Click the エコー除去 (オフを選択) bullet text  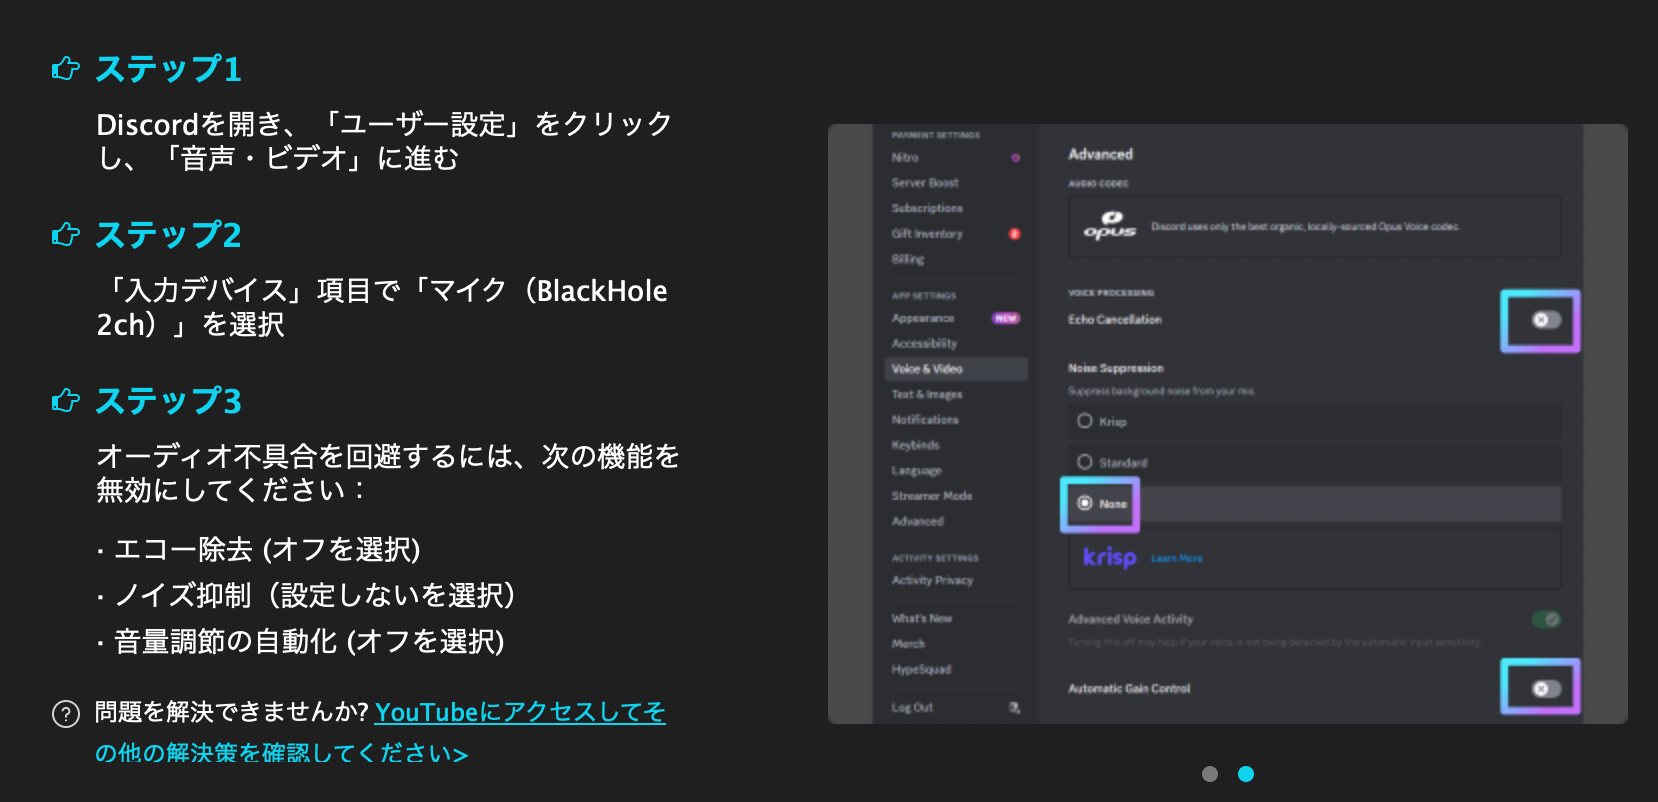pyautogui.click(x=267, y=549)
